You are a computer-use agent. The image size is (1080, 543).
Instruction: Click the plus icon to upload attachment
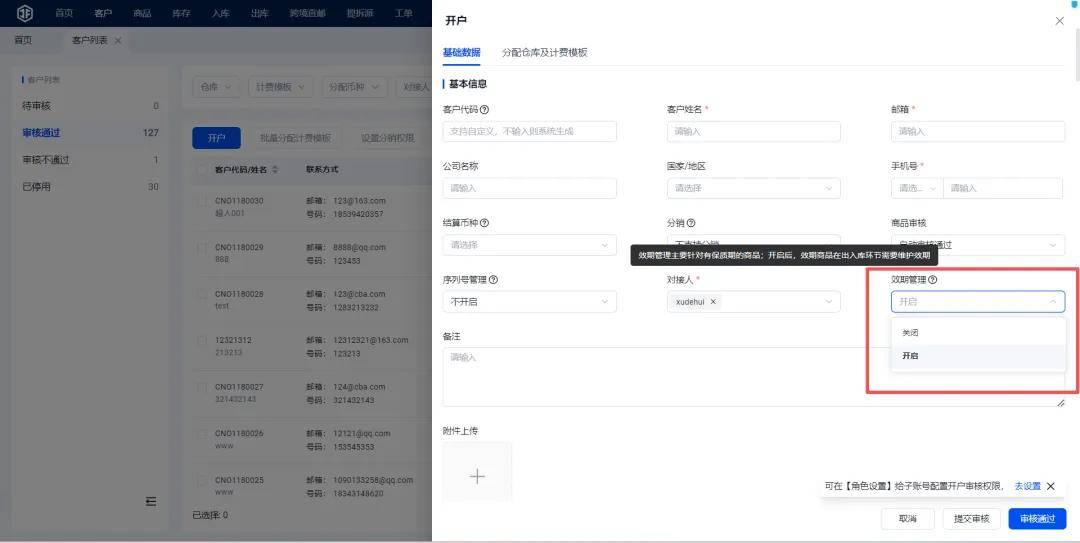pyautogui.click(x=477, y=476)
